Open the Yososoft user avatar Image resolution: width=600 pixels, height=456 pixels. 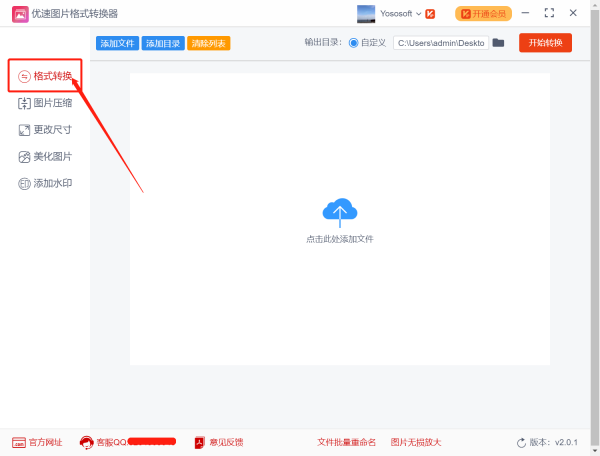(366, 14)
